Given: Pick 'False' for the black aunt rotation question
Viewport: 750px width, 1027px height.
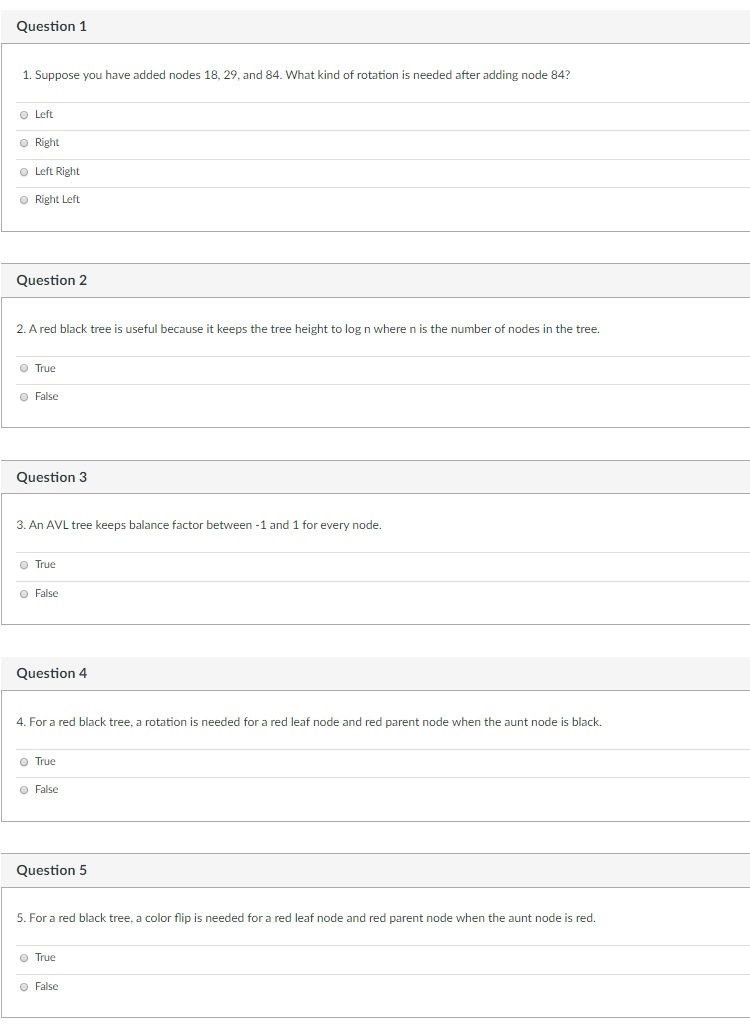Looking at the screenshot, I should [x=22, y=789].
